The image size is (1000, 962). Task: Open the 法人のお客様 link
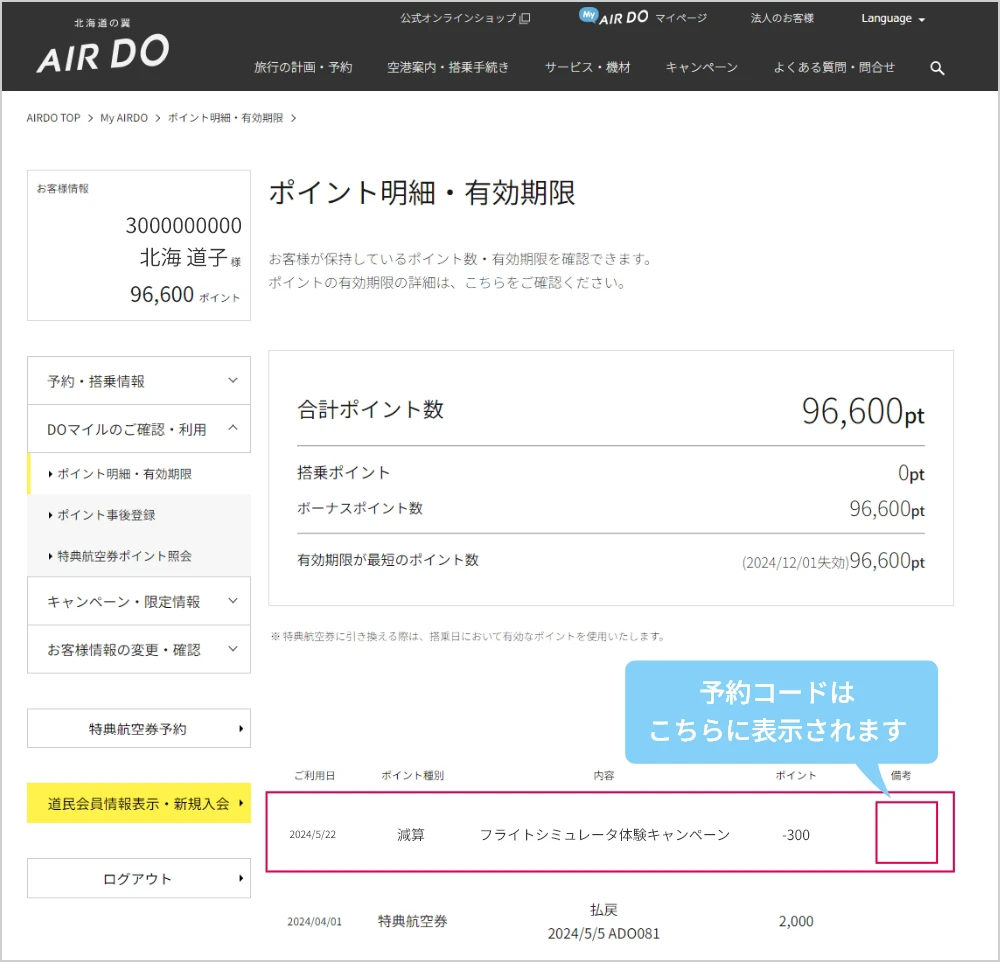click(x=782, y=18)
